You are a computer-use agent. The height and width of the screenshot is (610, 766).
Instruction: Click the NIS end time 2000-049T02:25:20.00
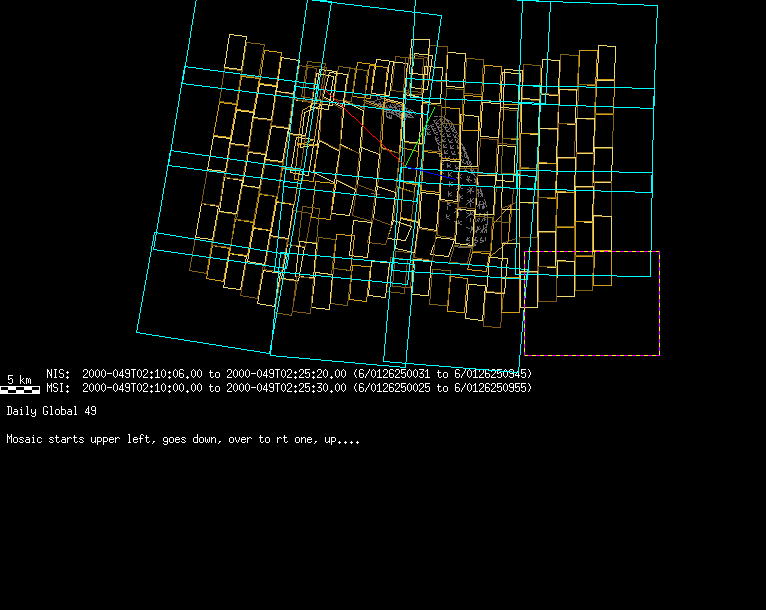pos(286,374)
